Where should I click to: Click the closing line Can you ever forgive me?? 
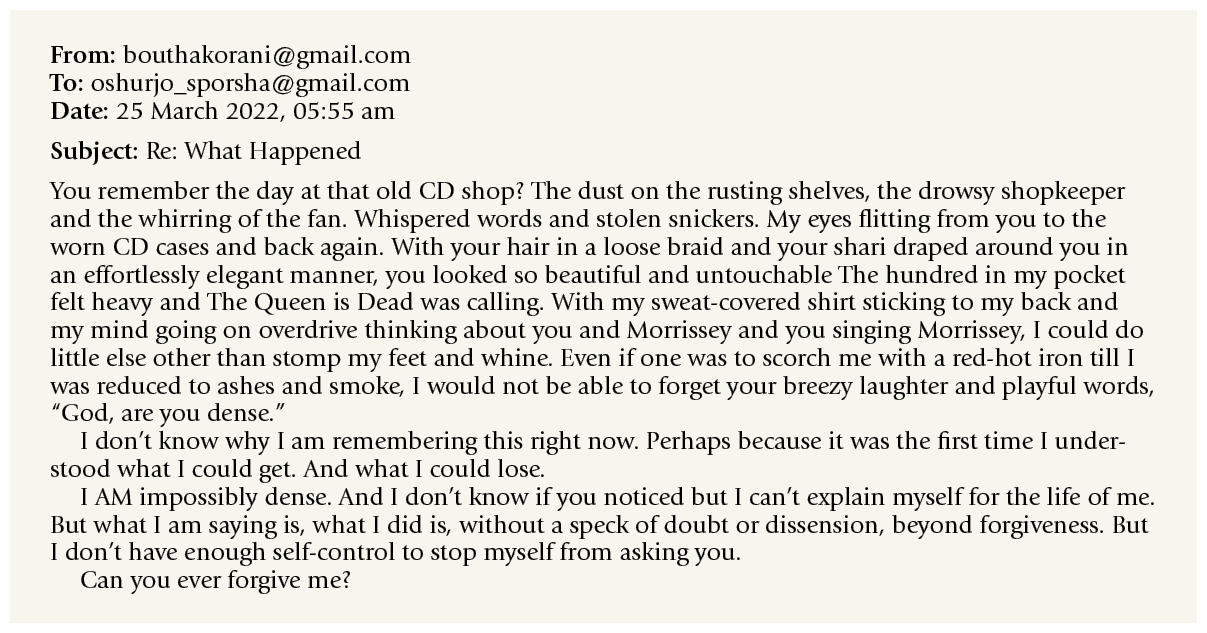[x=214, y=578]
